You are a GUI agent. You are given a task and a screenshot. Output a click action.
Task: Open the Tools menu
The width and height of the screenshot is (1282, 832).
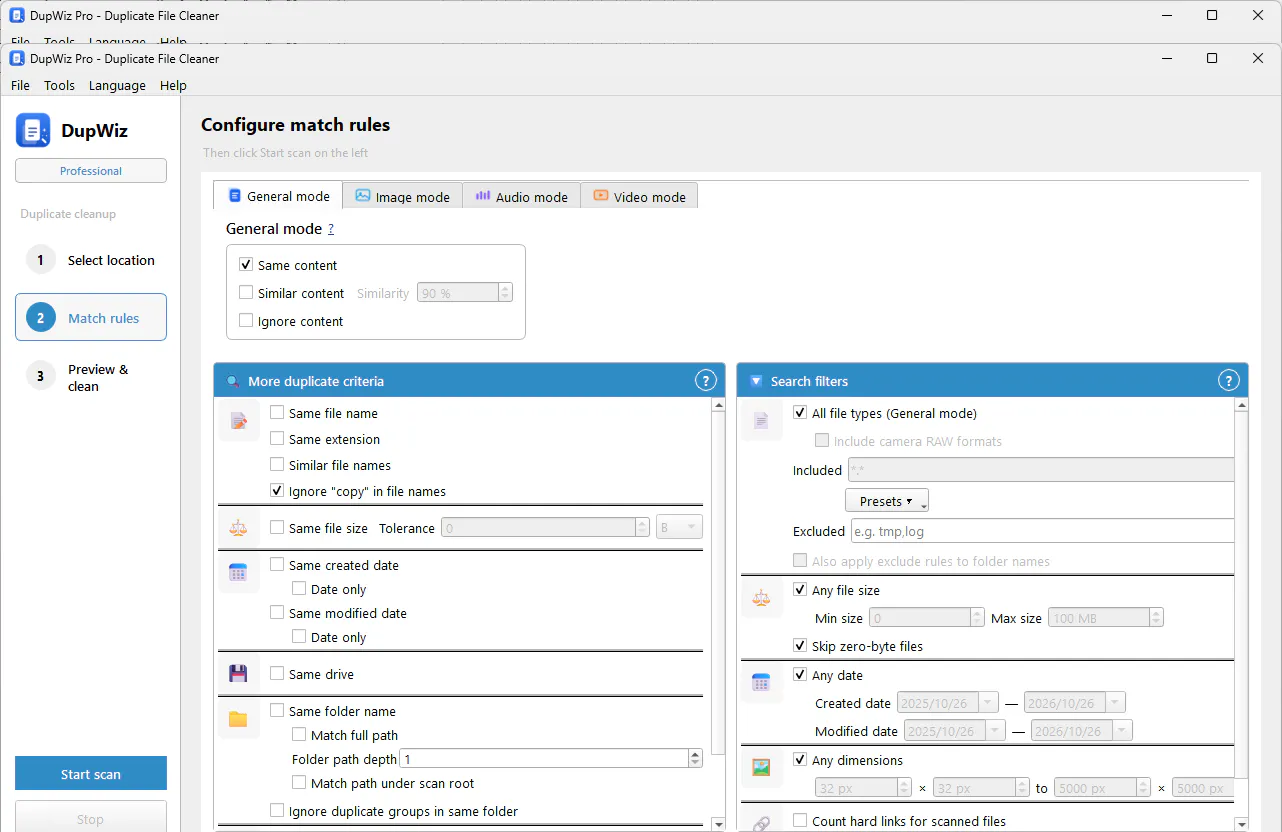point(59,85)
